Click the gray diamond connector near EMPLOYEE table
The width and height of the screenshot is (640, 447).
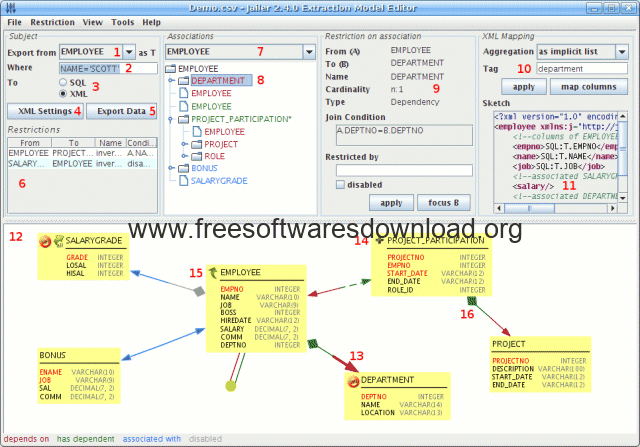[199, 291]
